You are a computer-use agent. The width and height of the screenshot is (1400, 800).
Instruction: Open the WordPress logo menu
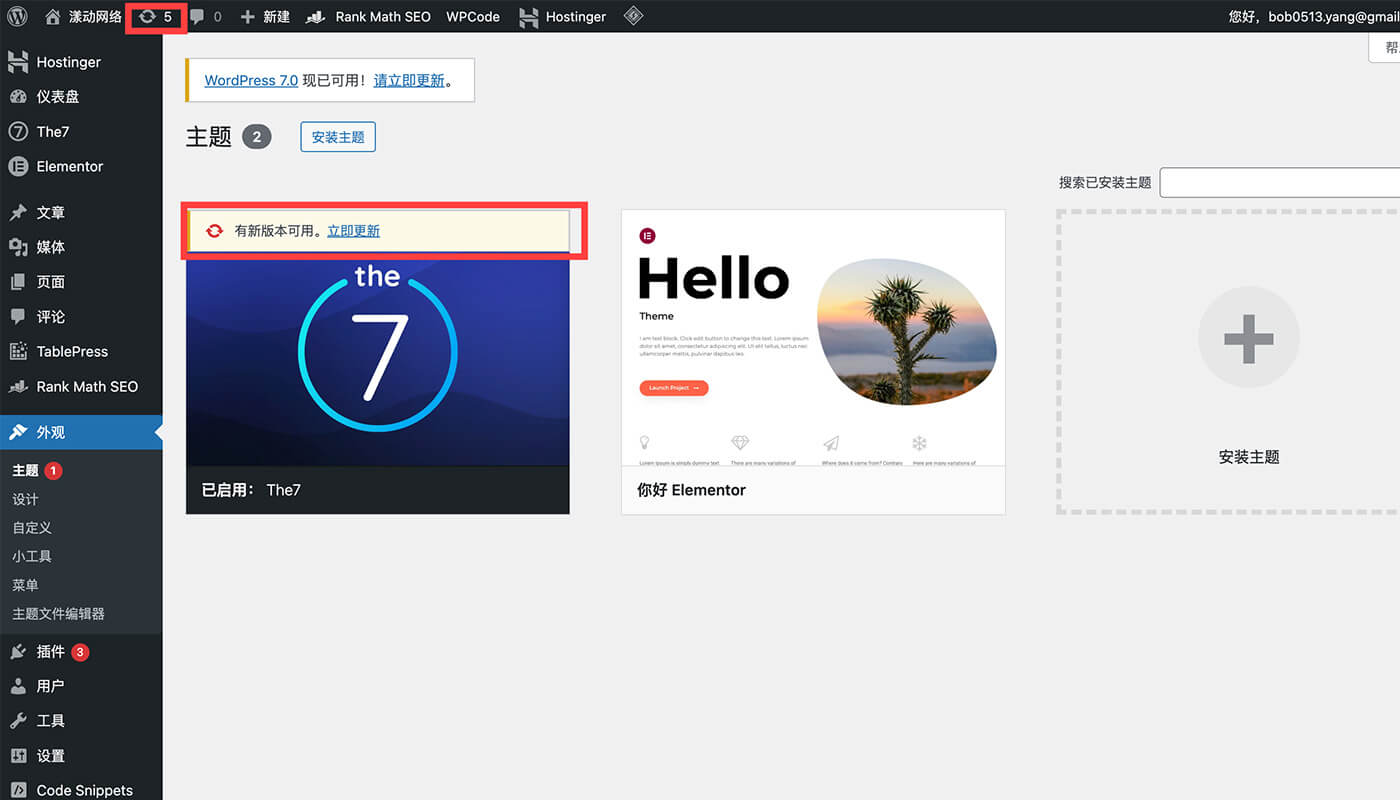[x=17, y=16]
